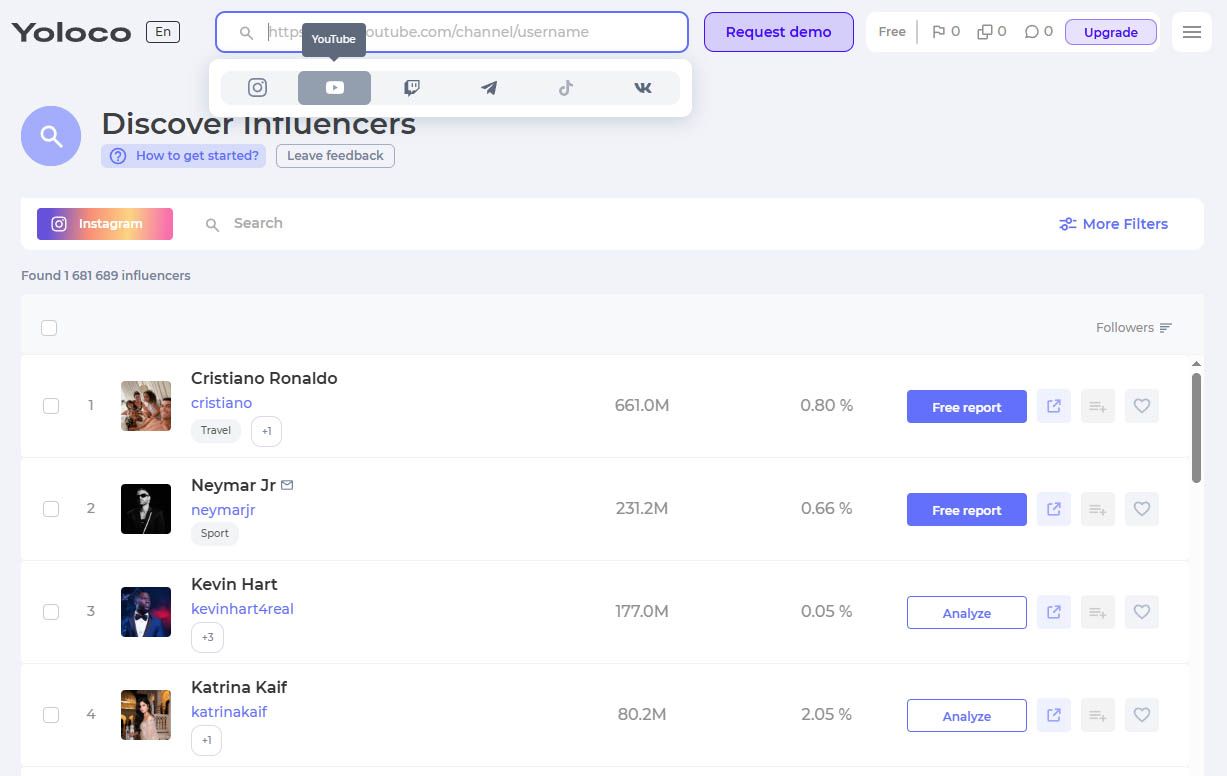Click the flag counter icon in header
Viewport: 1227px width, 776px height.
[x=938, y=32]
